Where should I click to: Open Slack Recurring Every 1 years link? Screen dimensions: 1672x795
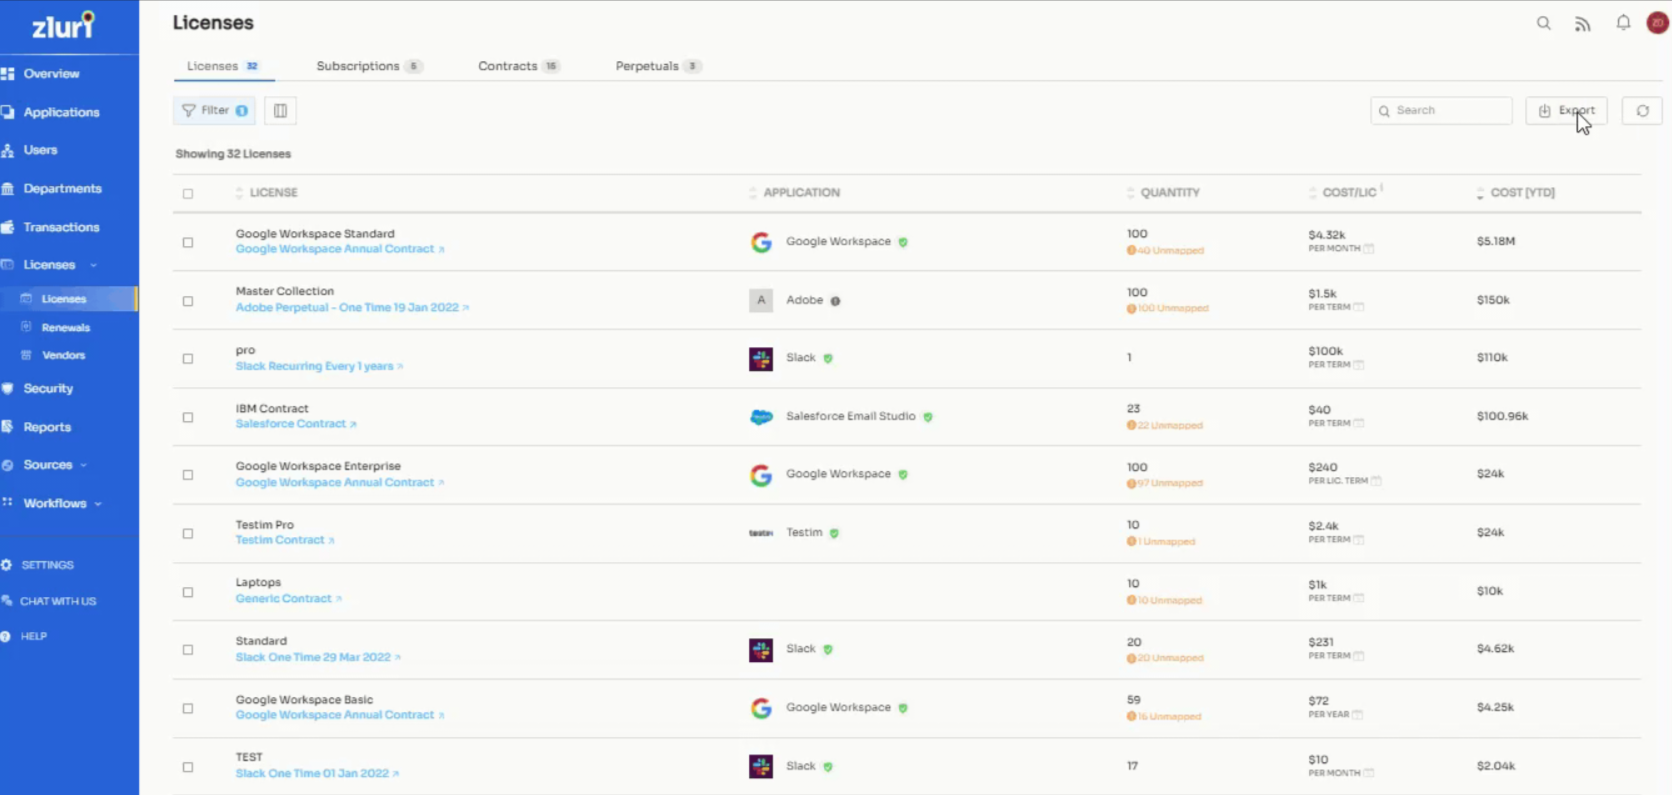coord(319,367)
